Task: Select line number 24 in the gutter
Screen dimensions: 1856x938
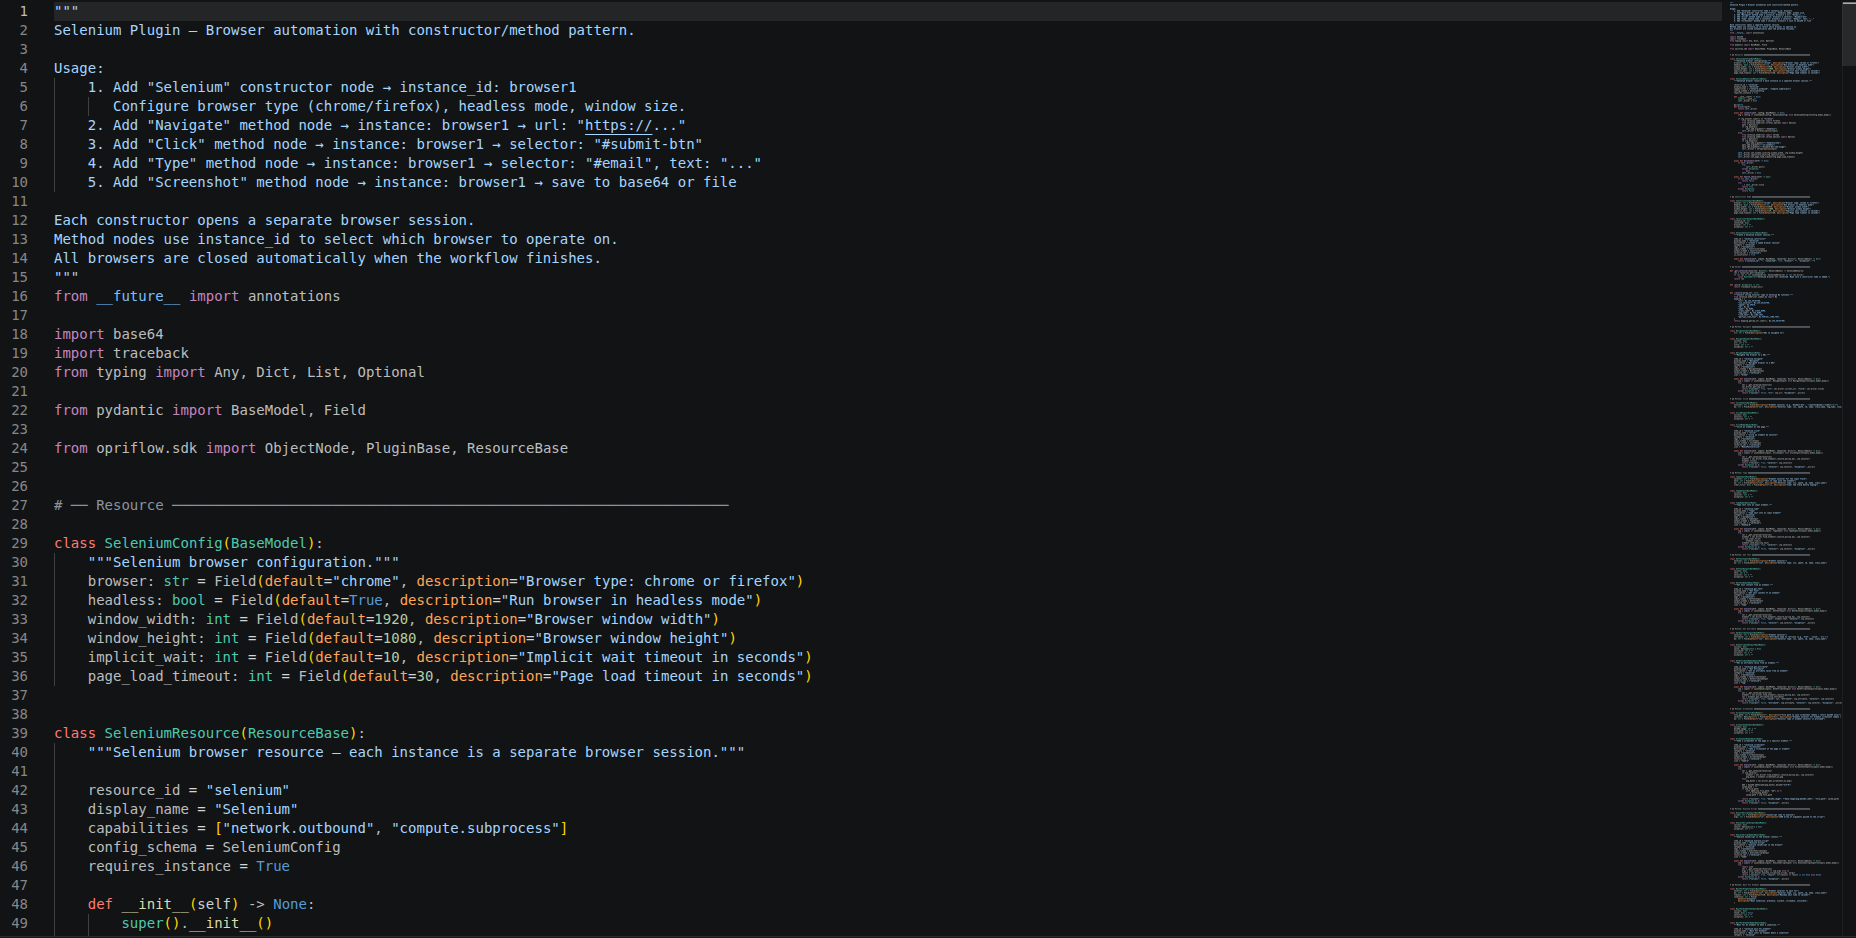Action: [x=20, y=448]
